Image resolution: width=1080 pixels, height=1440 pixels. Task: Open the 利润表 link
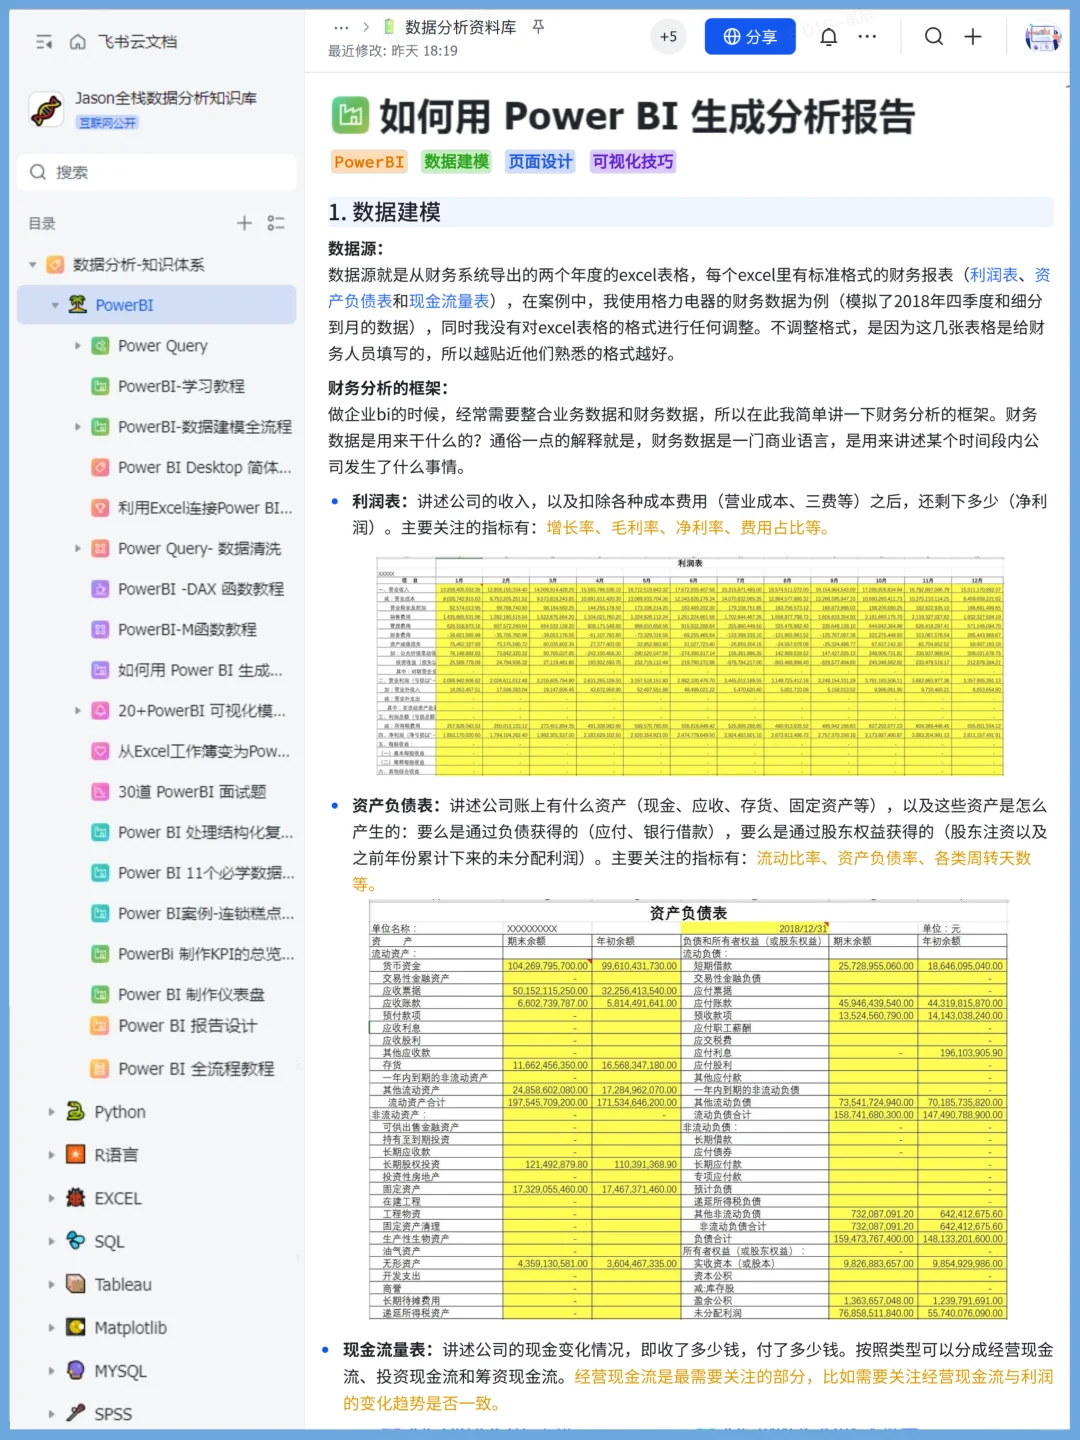pyautogui.click(x=993, y=275)
